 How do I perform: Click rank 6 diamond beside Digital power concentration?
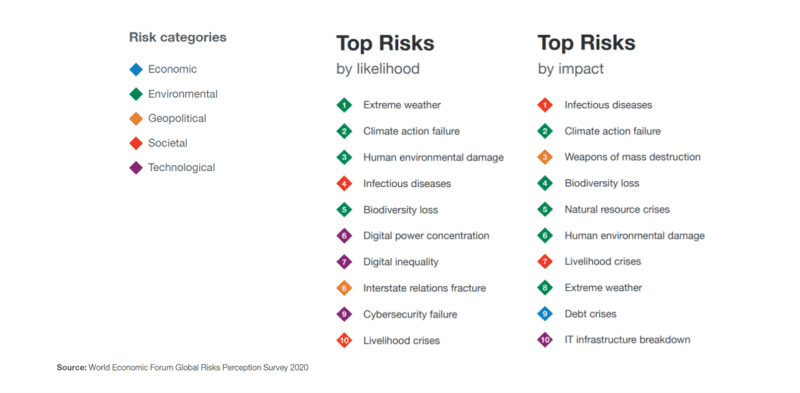(x=344, y=236)
